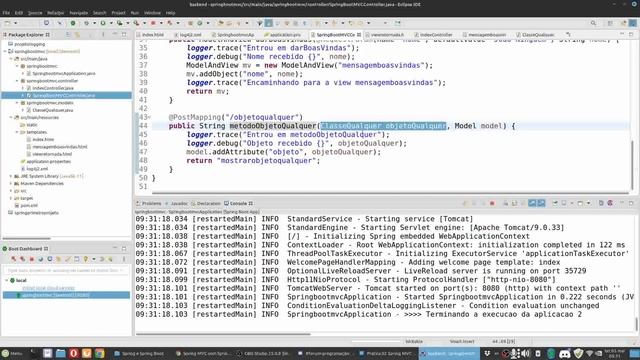
Task: Click the red stop icon in Boot Dashboard
Action: tap(32, 259)
